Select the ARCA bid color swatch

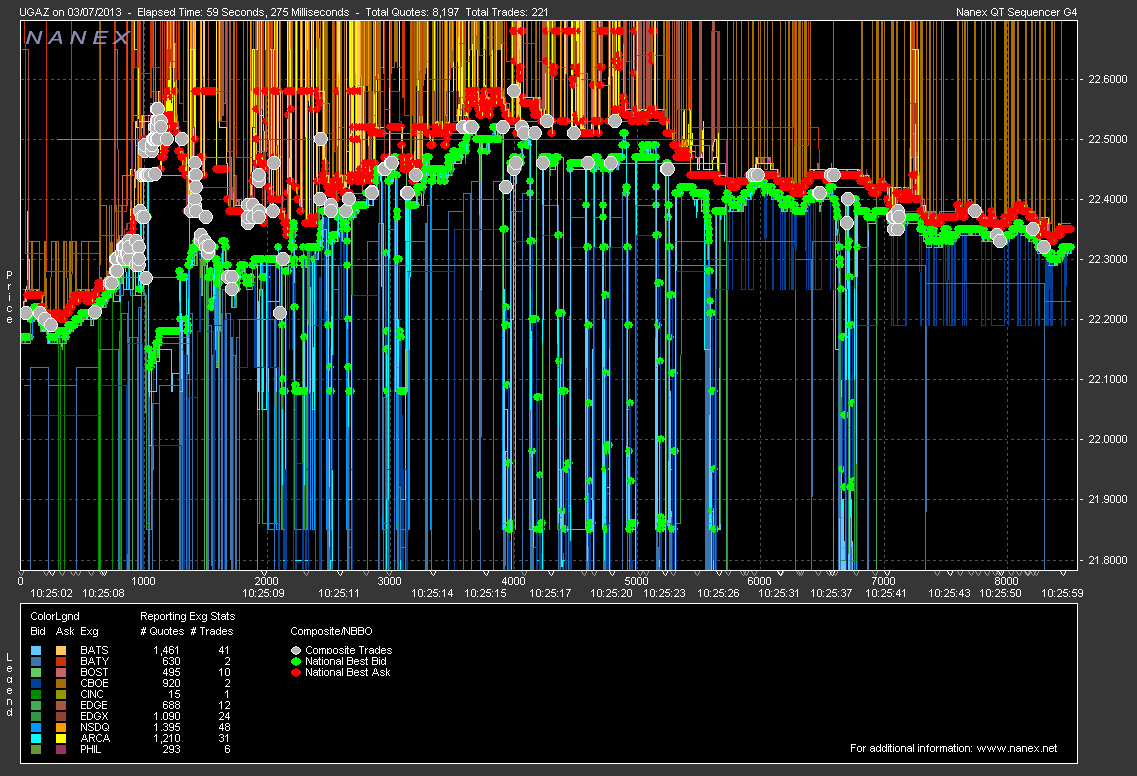pyautogui.click(x=37, y=738)
